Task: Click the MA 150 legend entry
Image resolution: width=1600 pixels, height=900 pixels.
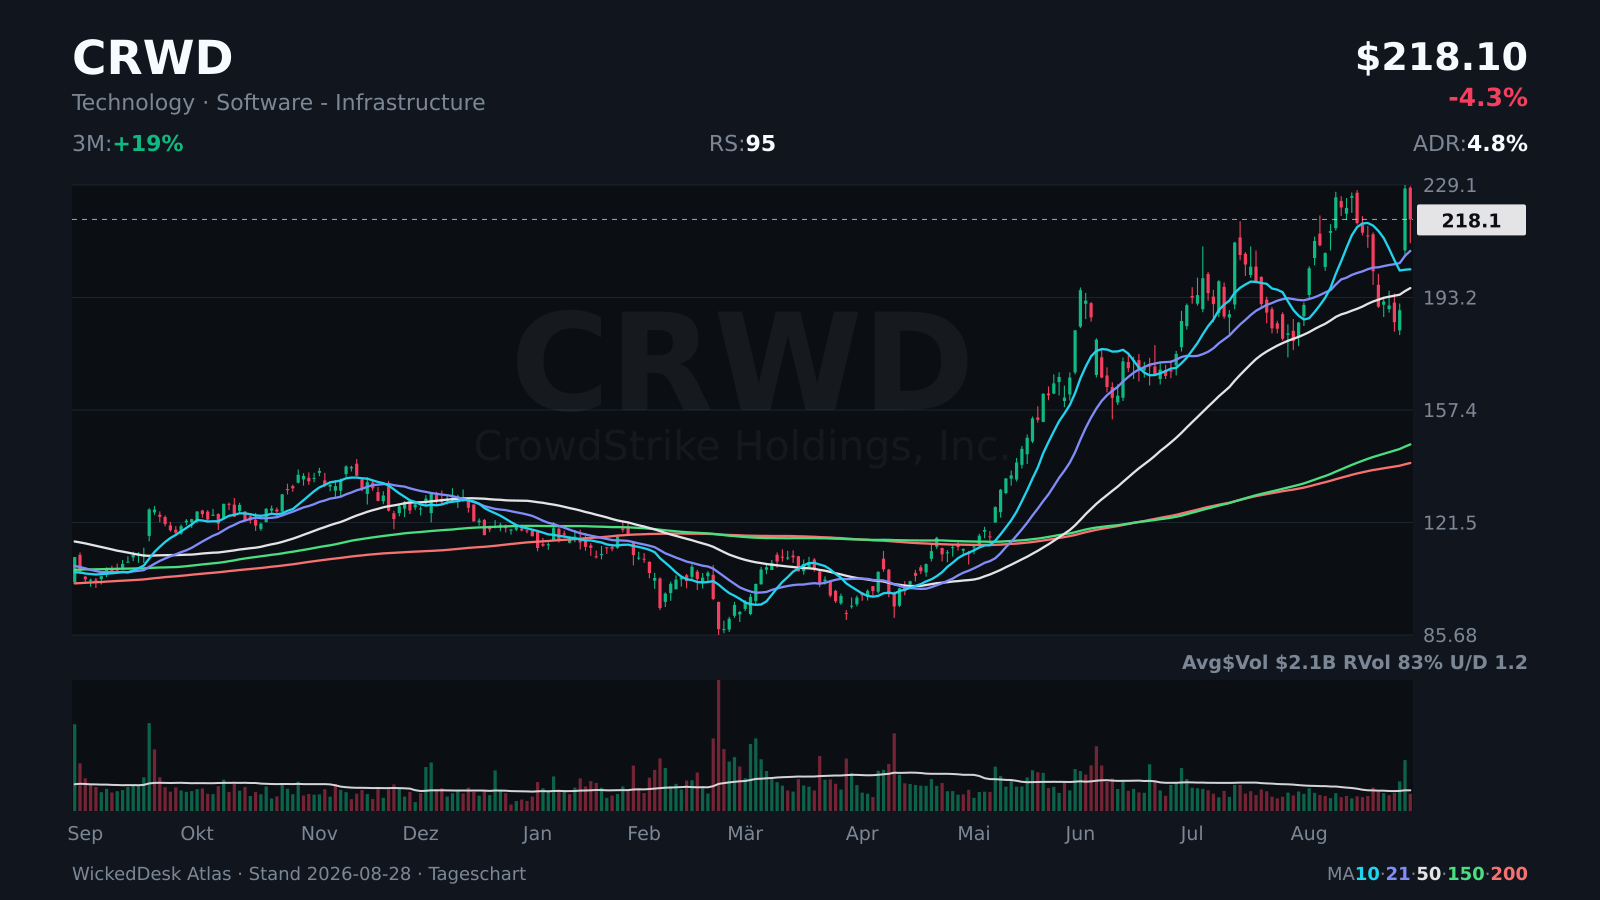Action: click(x=1466, y=874)
